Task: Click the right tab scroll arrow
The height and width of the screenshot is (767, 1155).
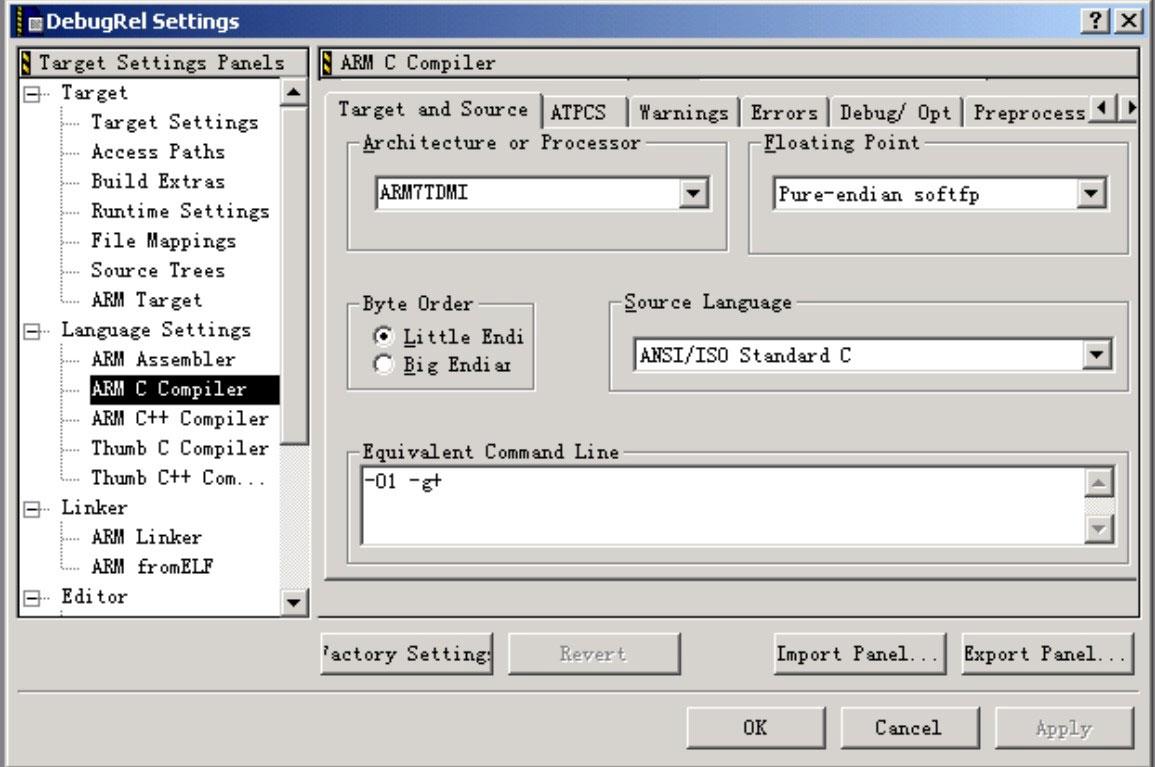Action: click(1131, 111)
